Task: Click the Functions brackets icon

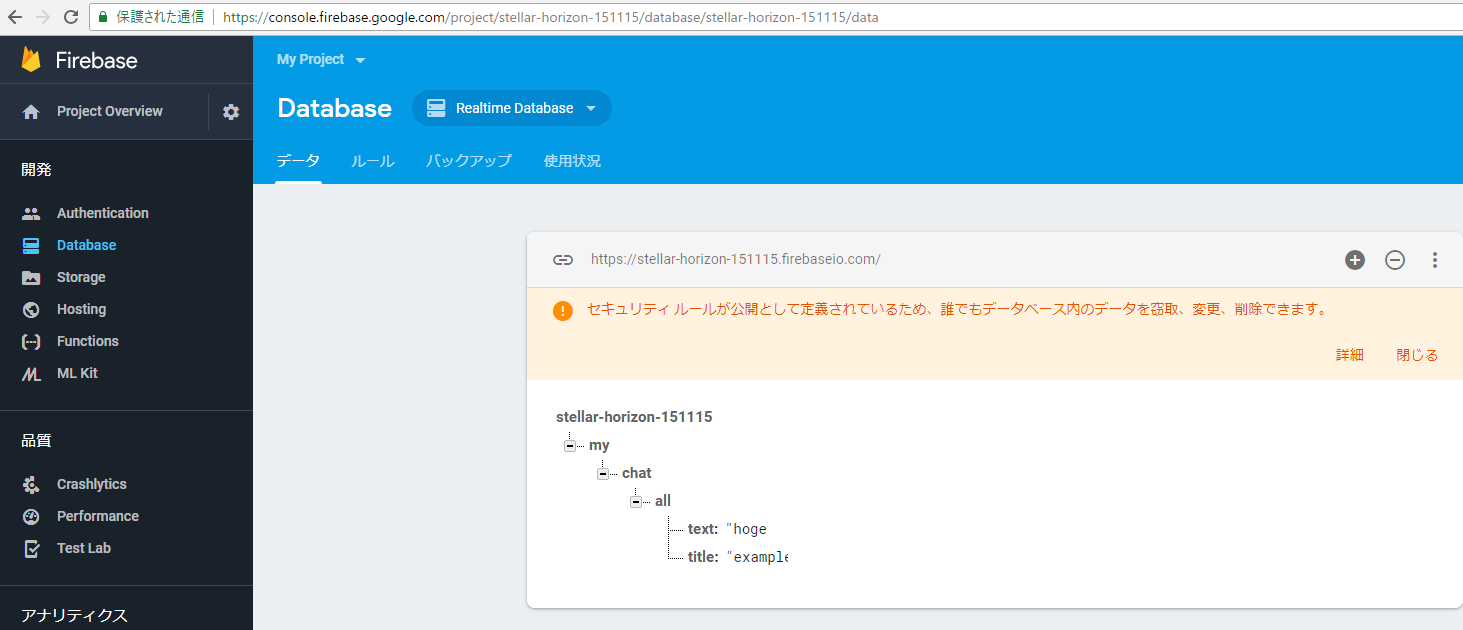Action: pos(31,341)
